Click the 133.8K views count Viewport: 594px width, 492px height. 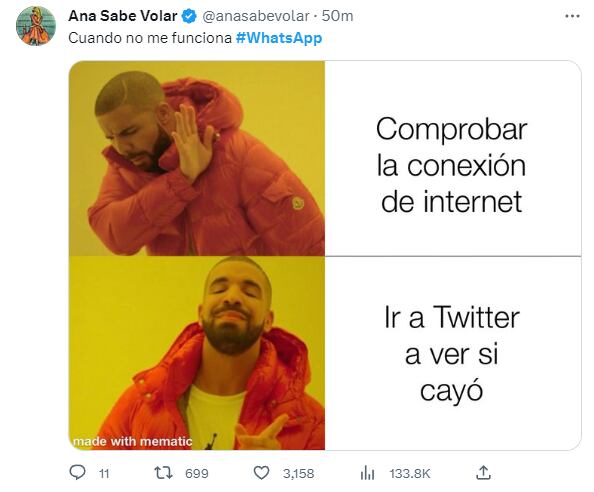[x=410, y=473]
